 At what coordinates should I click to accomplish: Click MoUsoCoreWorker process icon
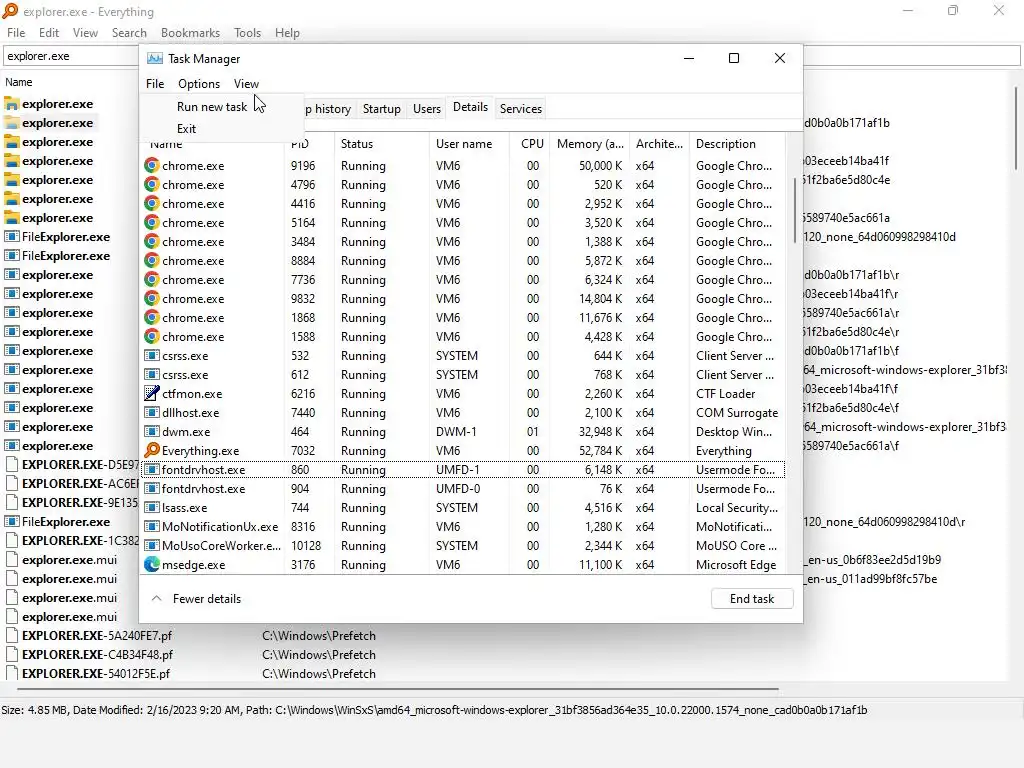point(152,545)
